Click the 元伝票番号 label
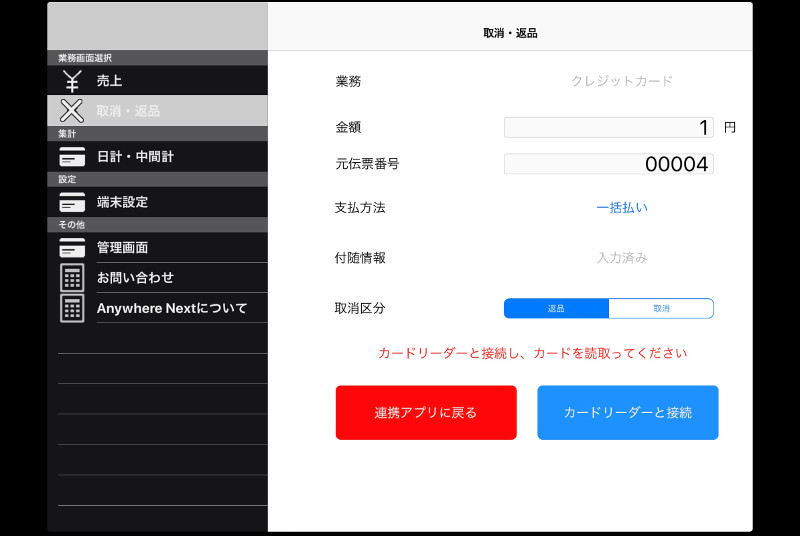The width and height of the screenshot is (800, 536). [x=367, y=164]
